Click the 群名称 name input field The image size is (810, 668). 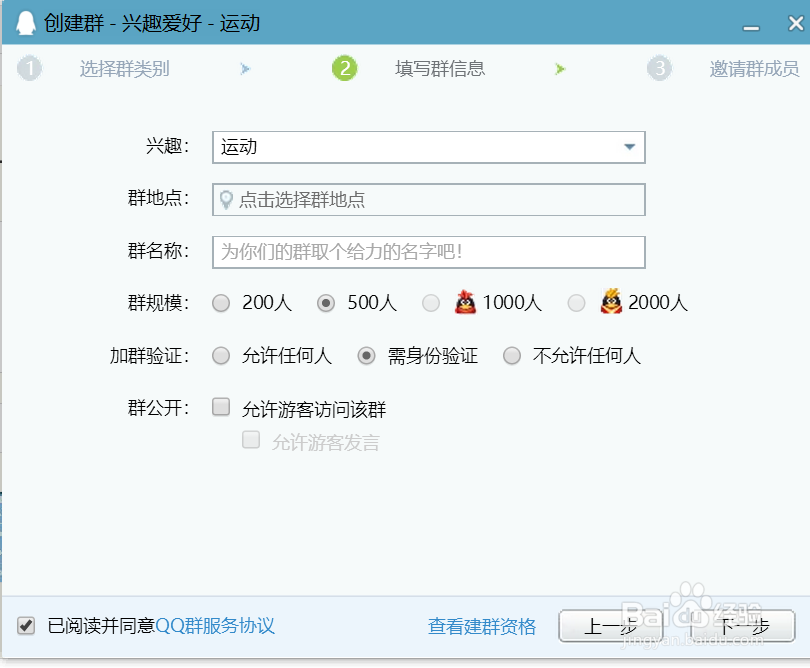[x=429, y=252]
